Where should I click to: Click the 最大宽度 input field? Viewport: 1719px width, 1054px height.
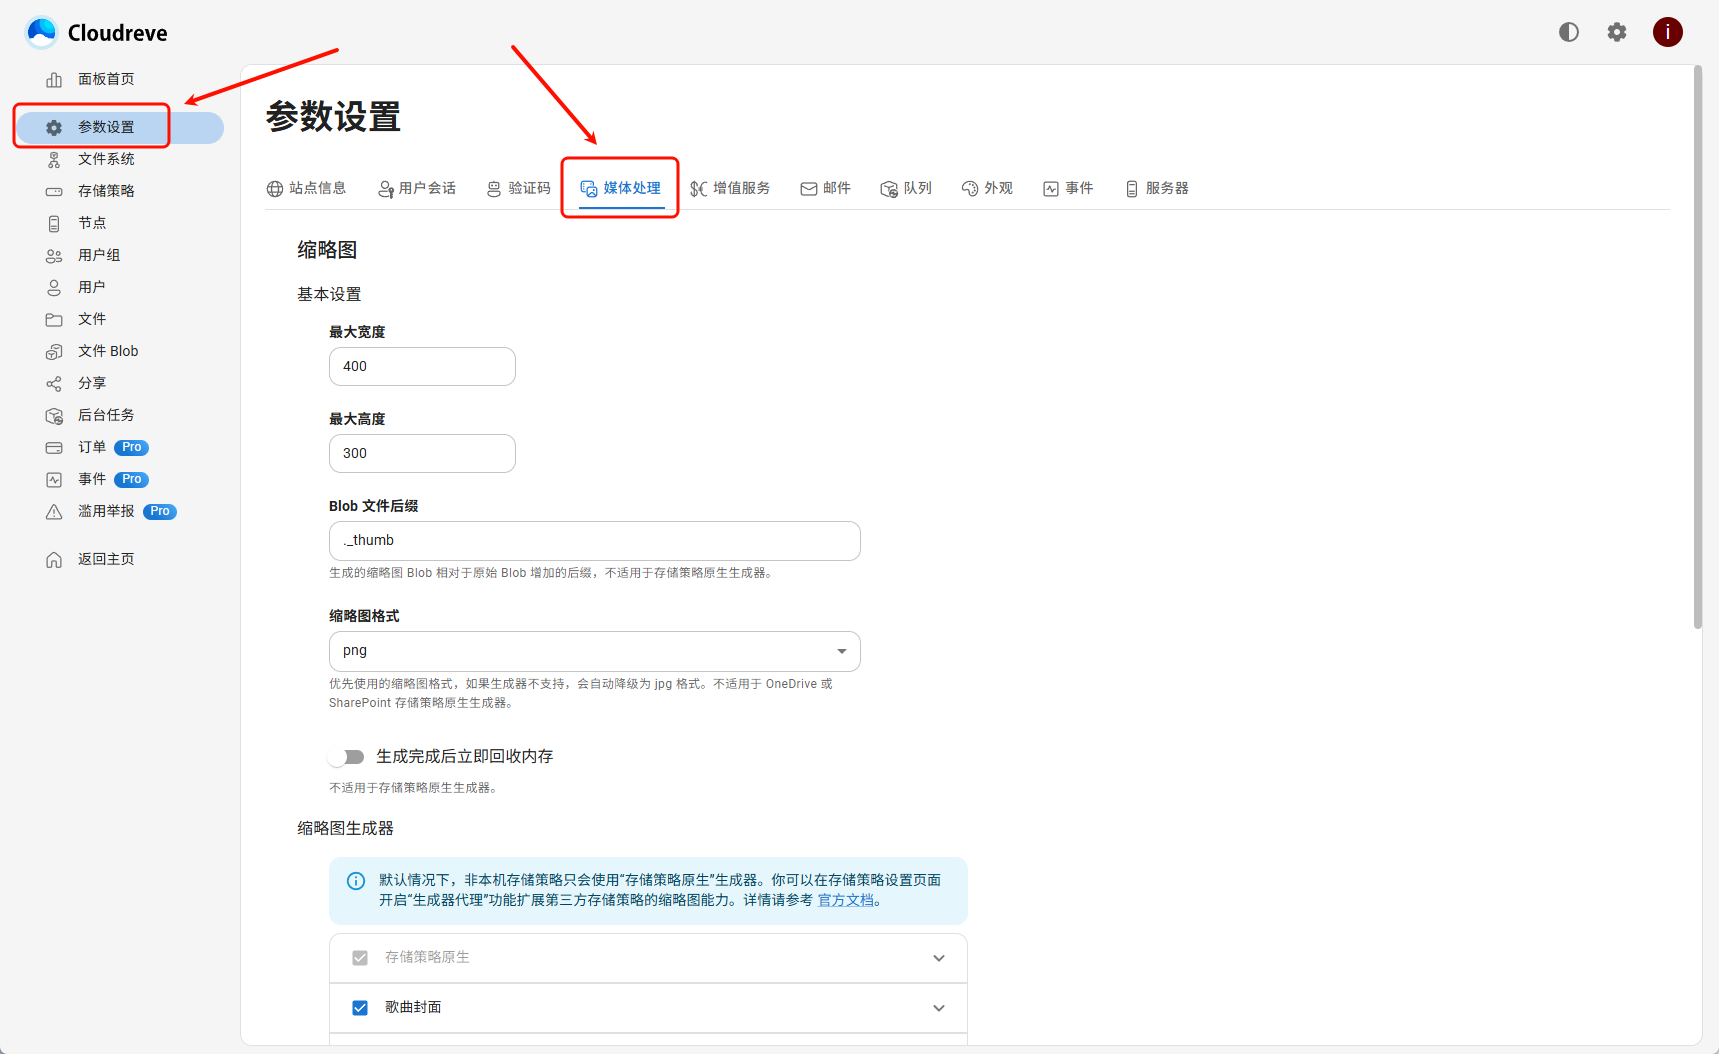[x=422, y=366]
